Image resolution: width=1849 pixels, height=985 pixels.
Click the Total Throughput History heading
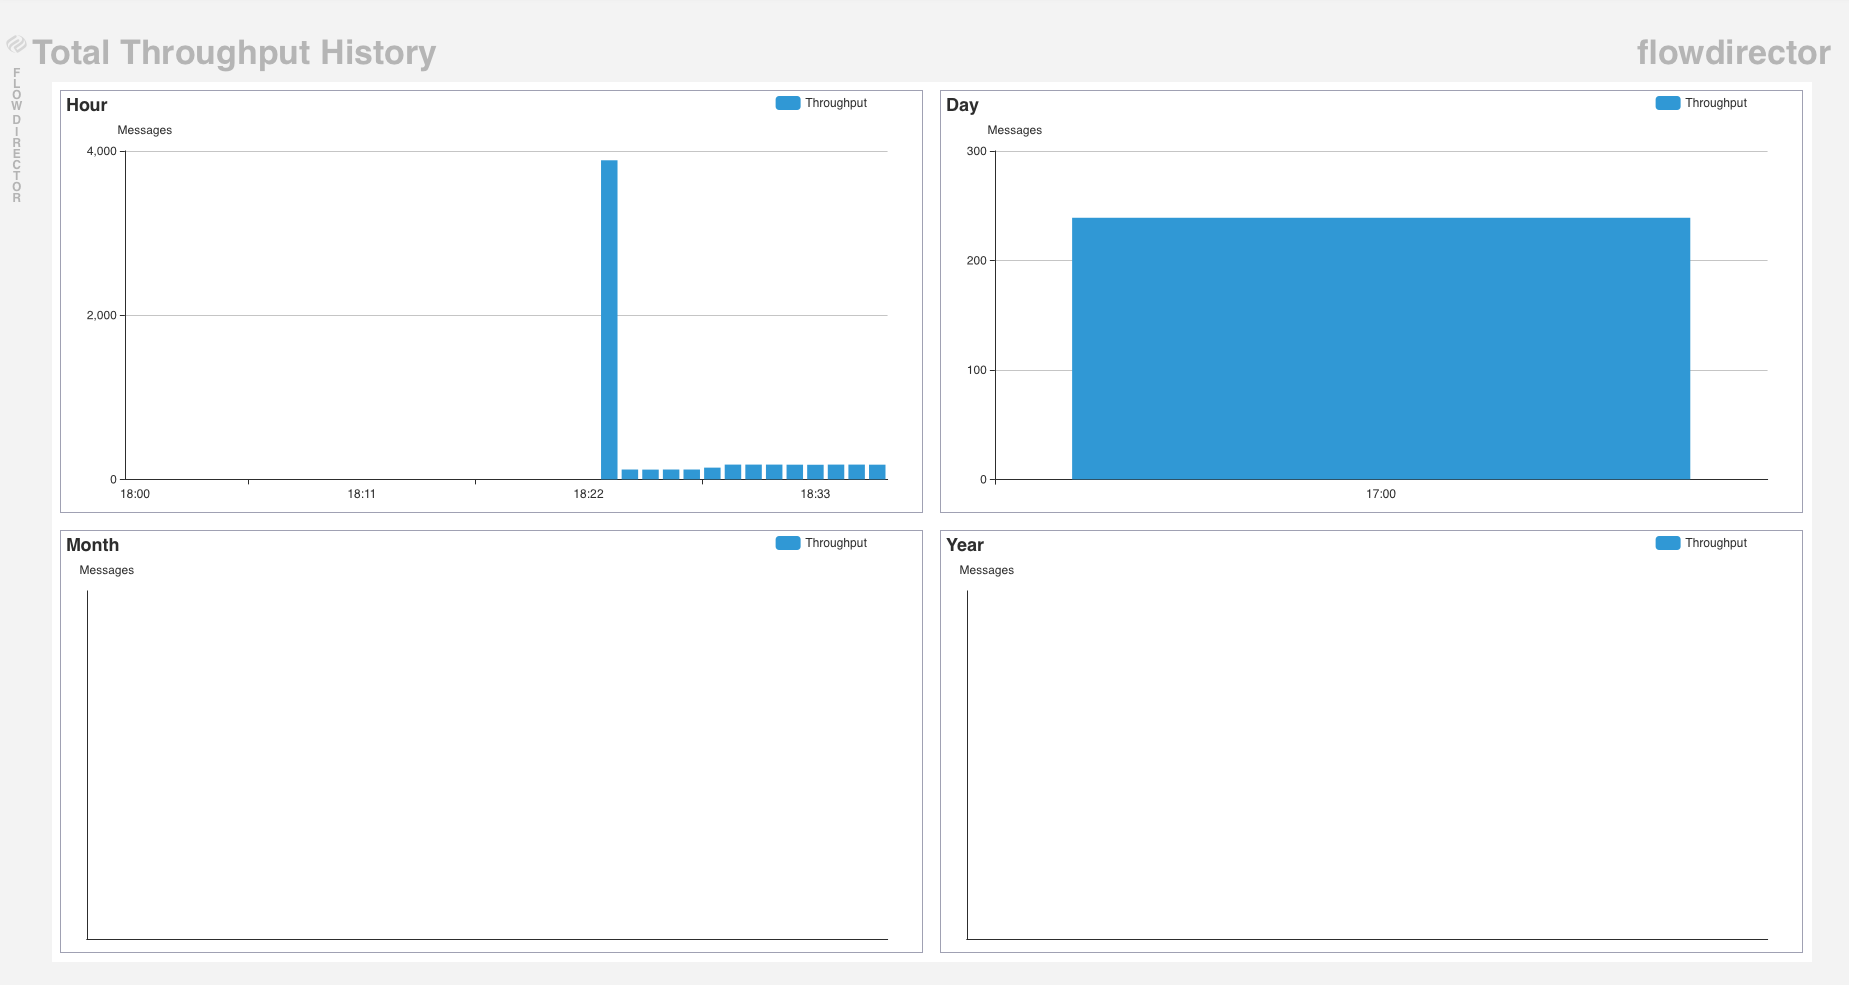pos(234,52)
